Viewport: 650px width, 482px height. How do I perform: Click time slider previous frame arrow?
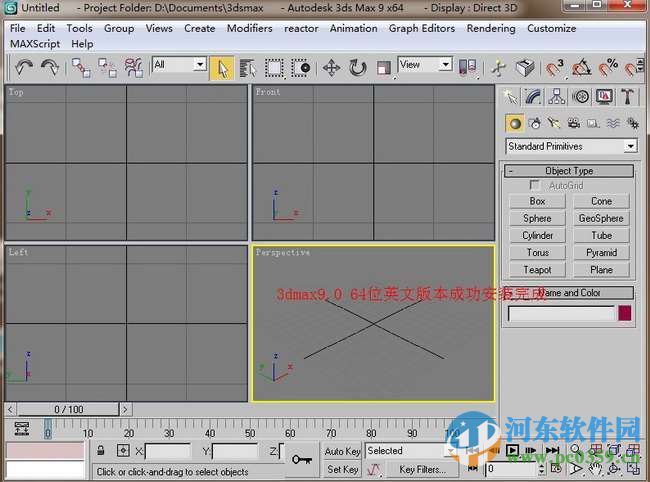(10, 409)
